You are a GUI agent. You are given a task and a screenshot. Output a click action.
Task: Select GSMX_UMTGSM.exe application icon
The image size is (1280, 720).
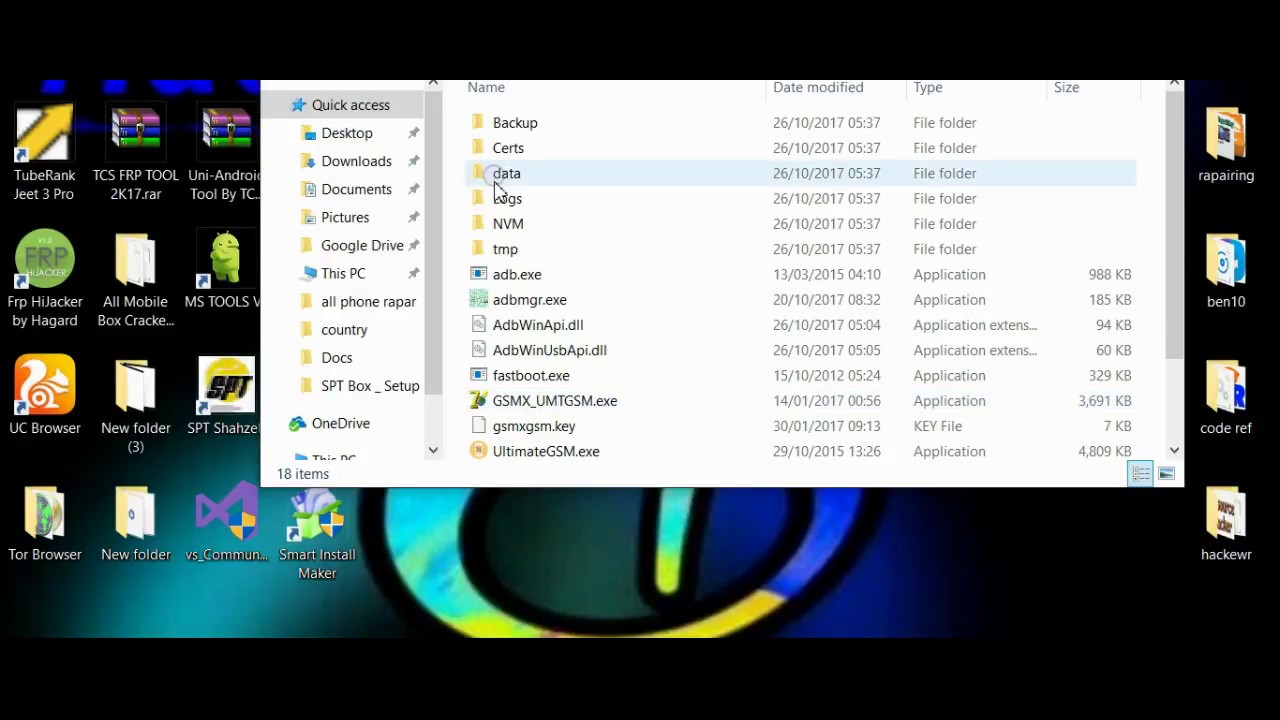479,400
